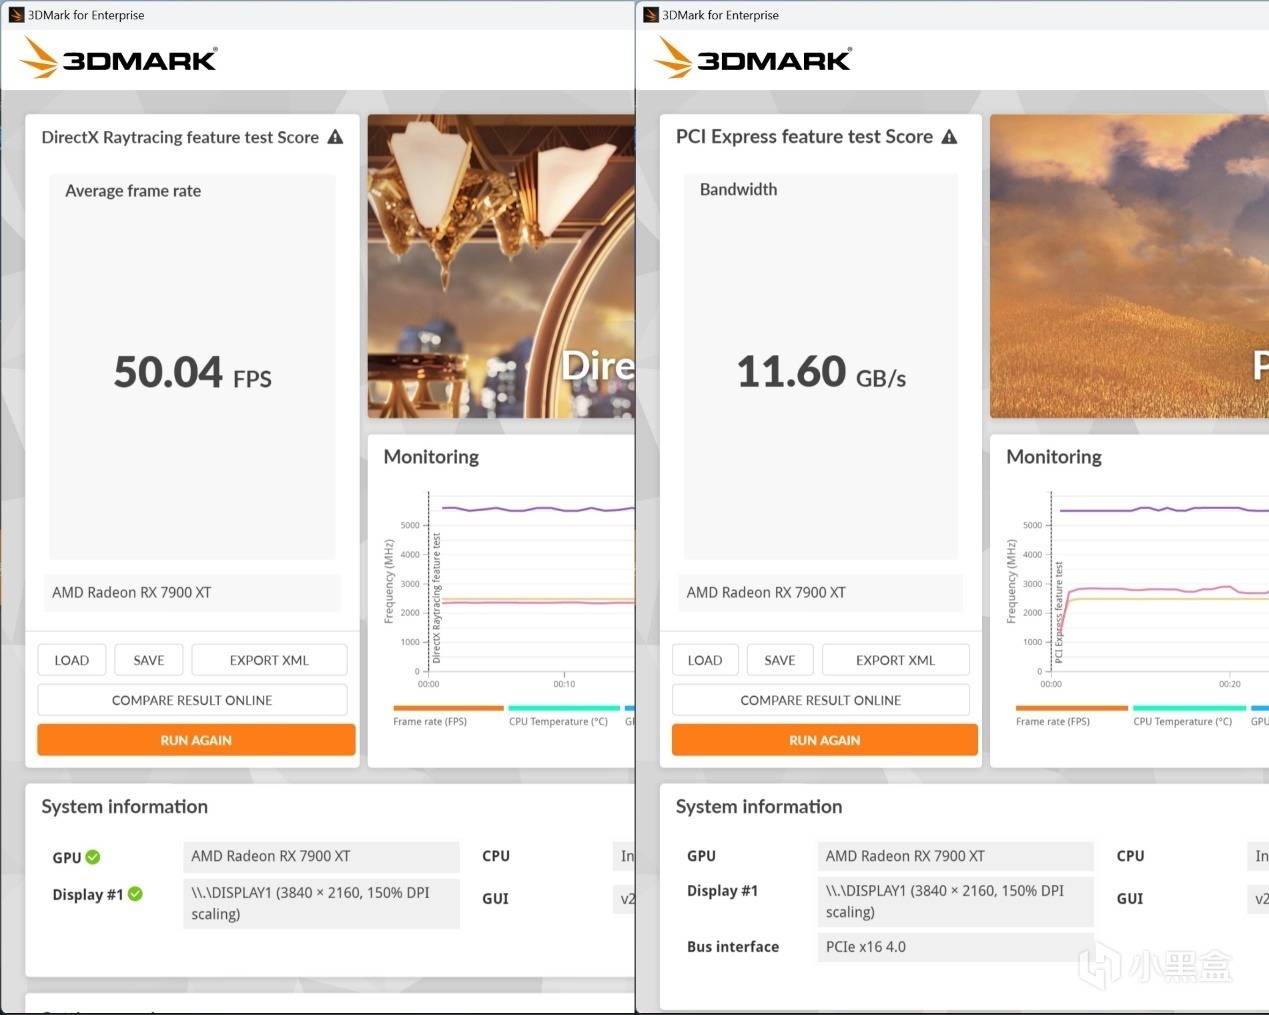Click the DirectX Raytracing preview thumbnail

[x=501, y=266]
